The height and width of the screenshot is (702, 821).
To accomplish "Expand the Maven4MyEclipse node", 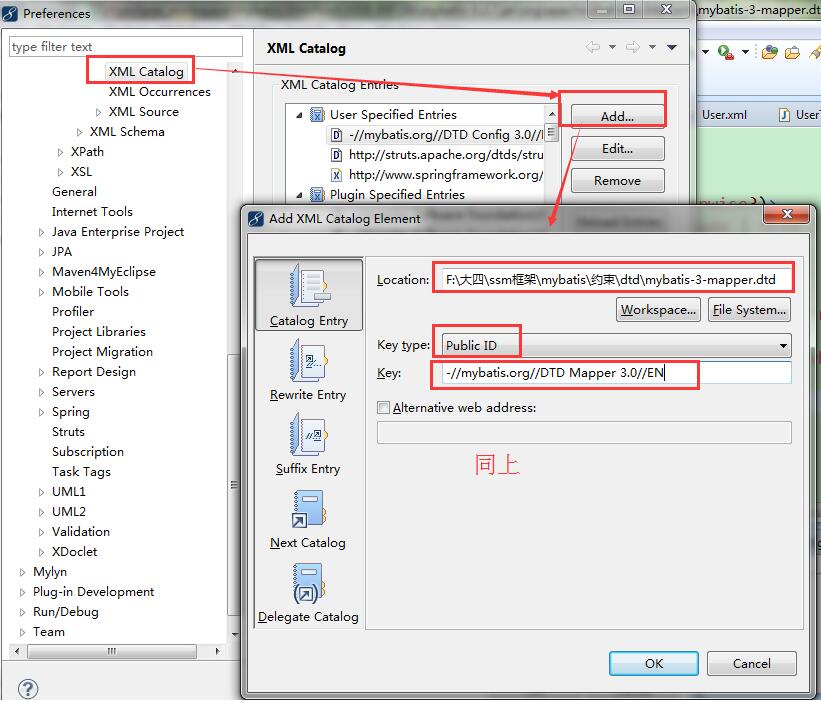I will click(41, 272).
